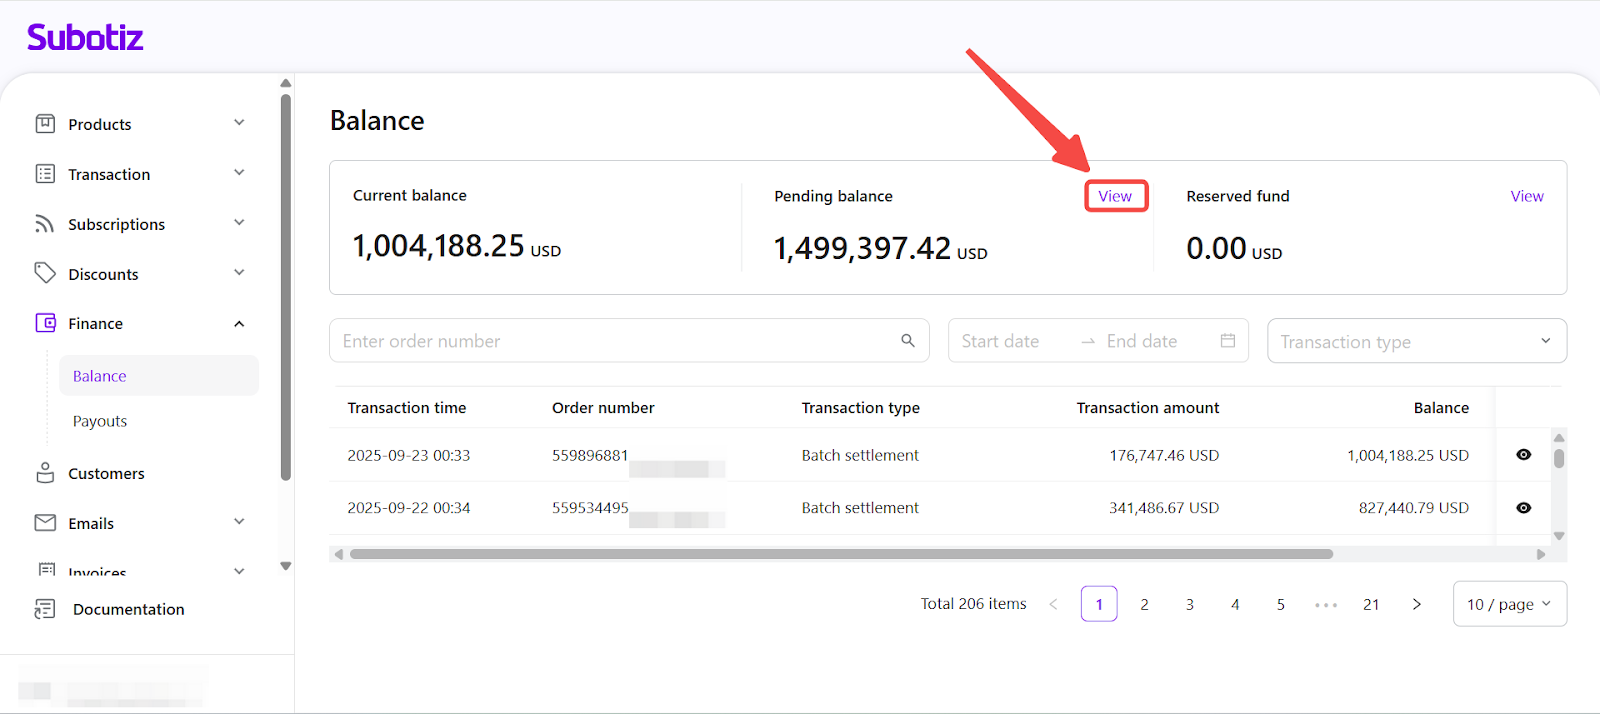Click View link for Pending balance
The height and width of the screenshot is (714, 1600).
1115,196
